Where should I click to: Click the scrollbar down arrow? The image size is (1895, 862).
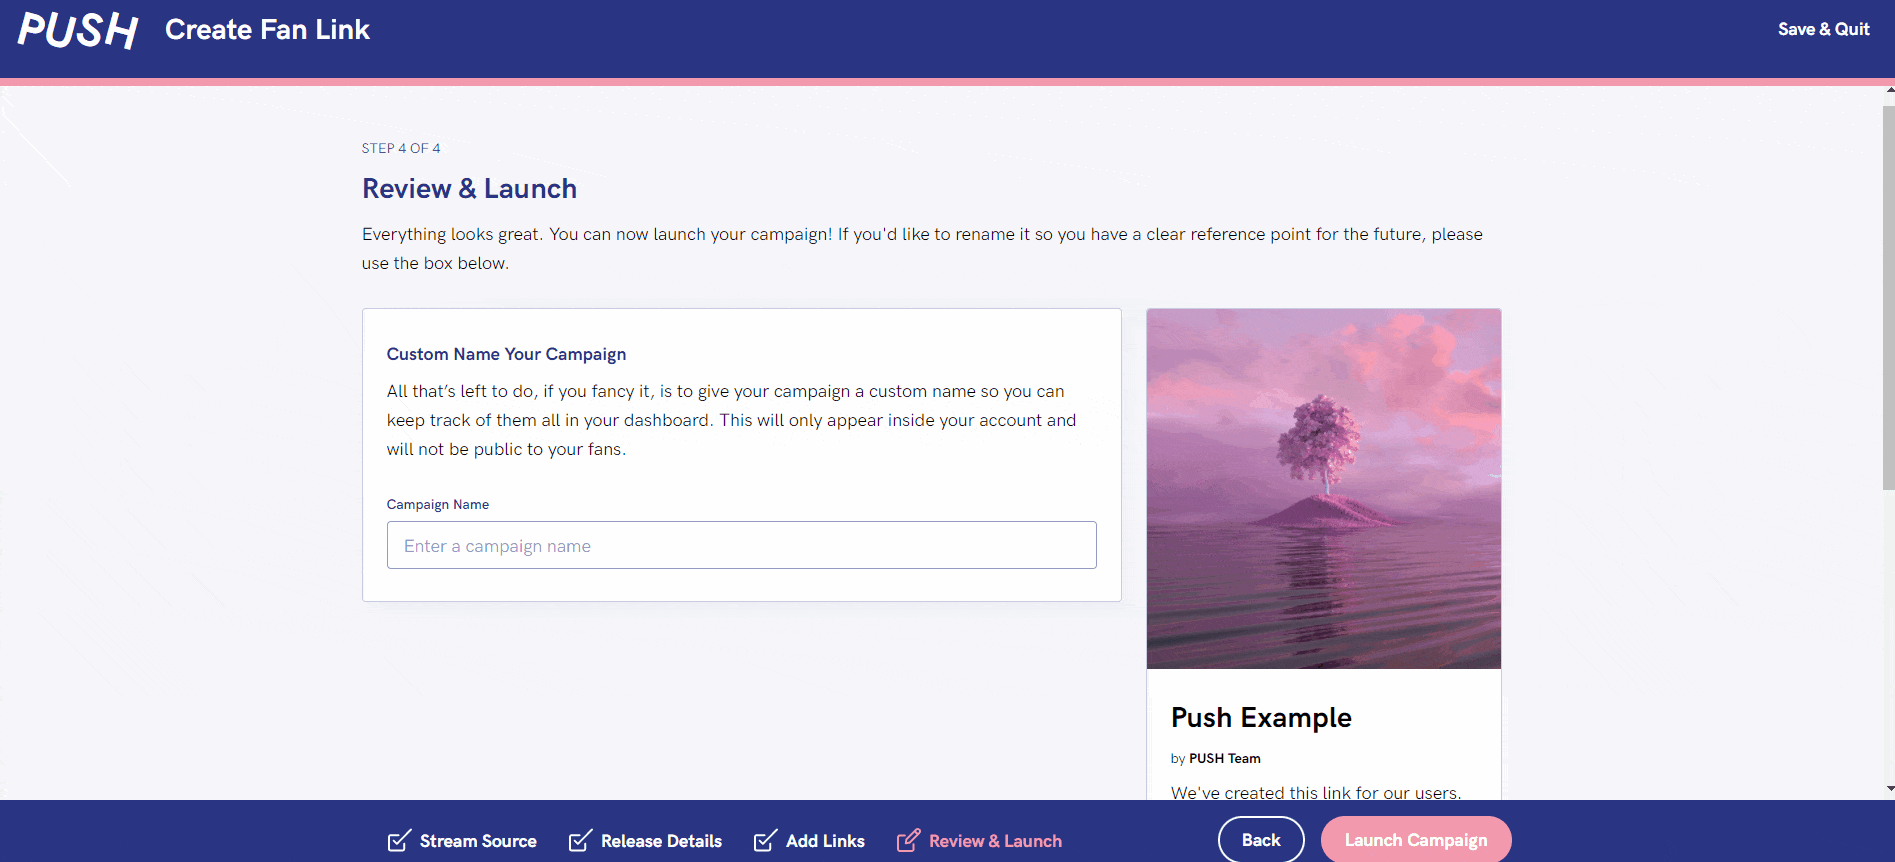tap(1889, 789)
